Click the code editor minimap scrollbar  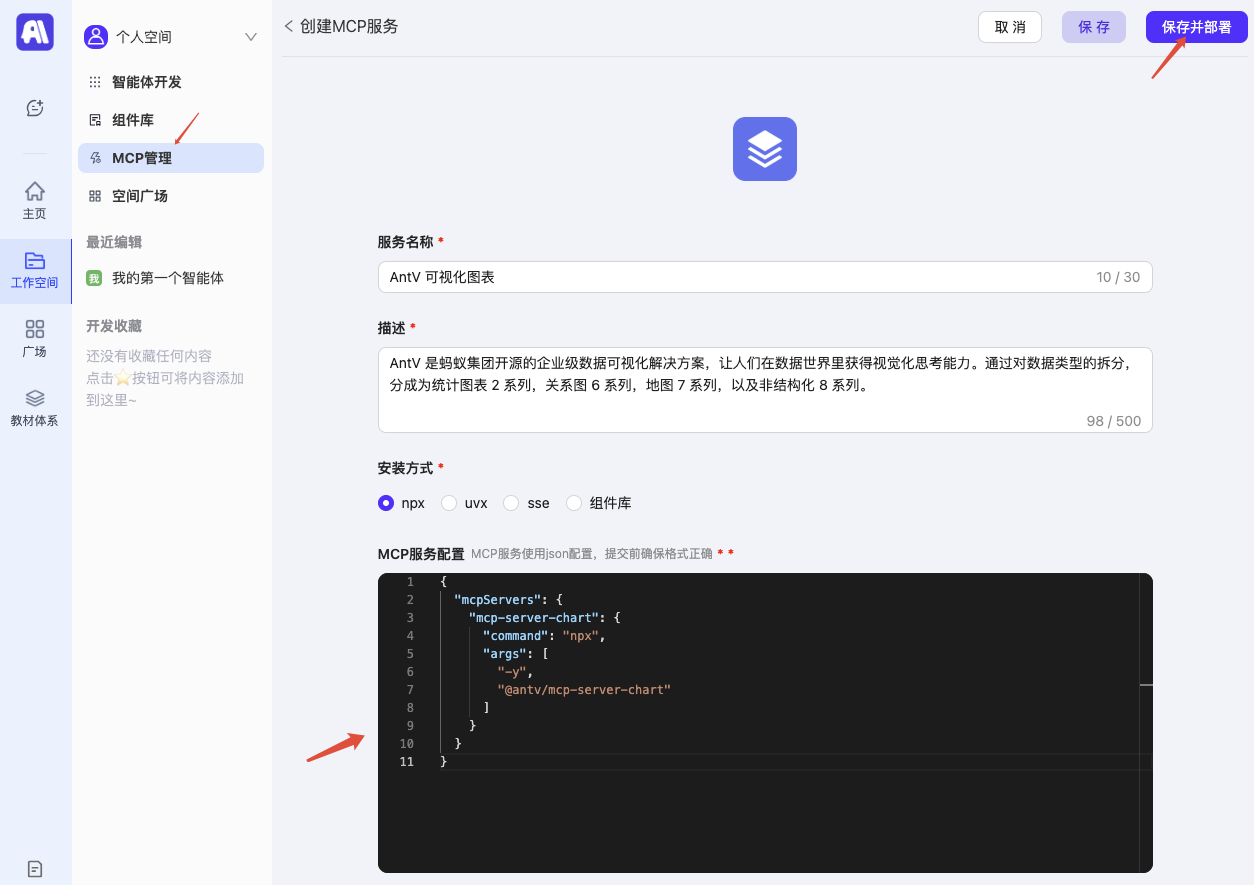point(1146,723)
